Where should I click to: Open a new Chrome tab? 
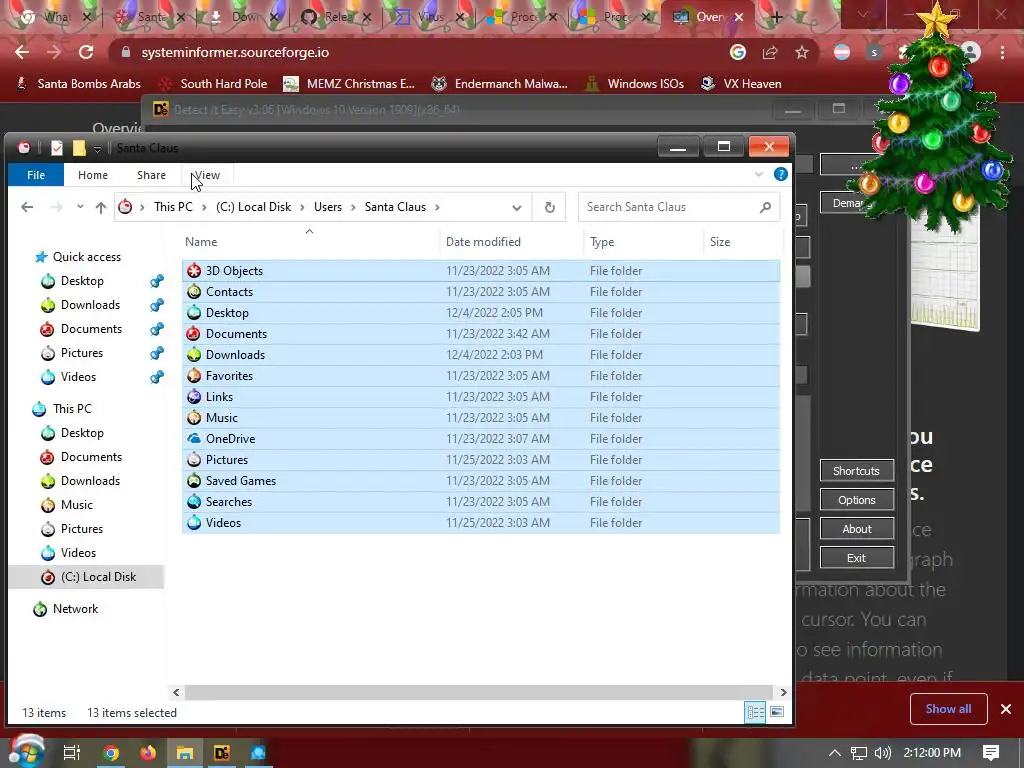click(x=776, y=17)
